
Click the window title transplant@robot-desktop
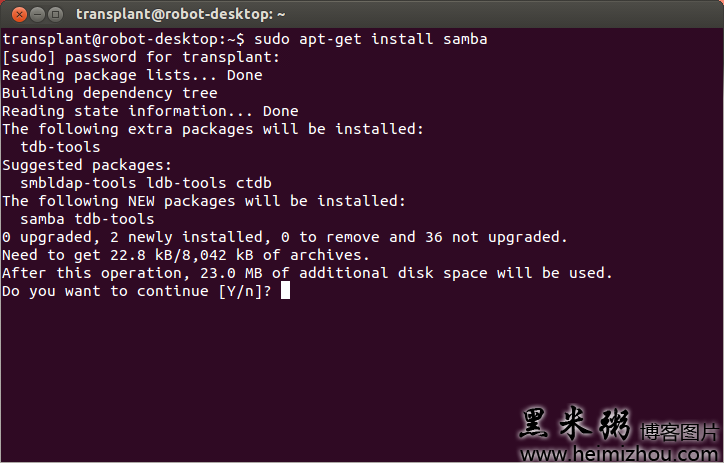pyautogui.click(x=181, y=14)
